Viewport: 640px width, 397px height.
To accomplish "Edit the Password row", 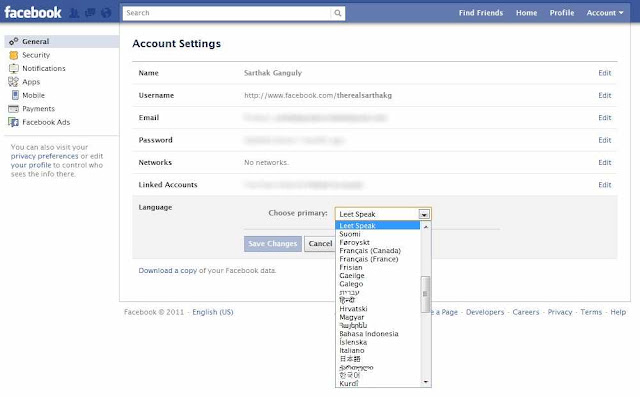I will 604,140.
